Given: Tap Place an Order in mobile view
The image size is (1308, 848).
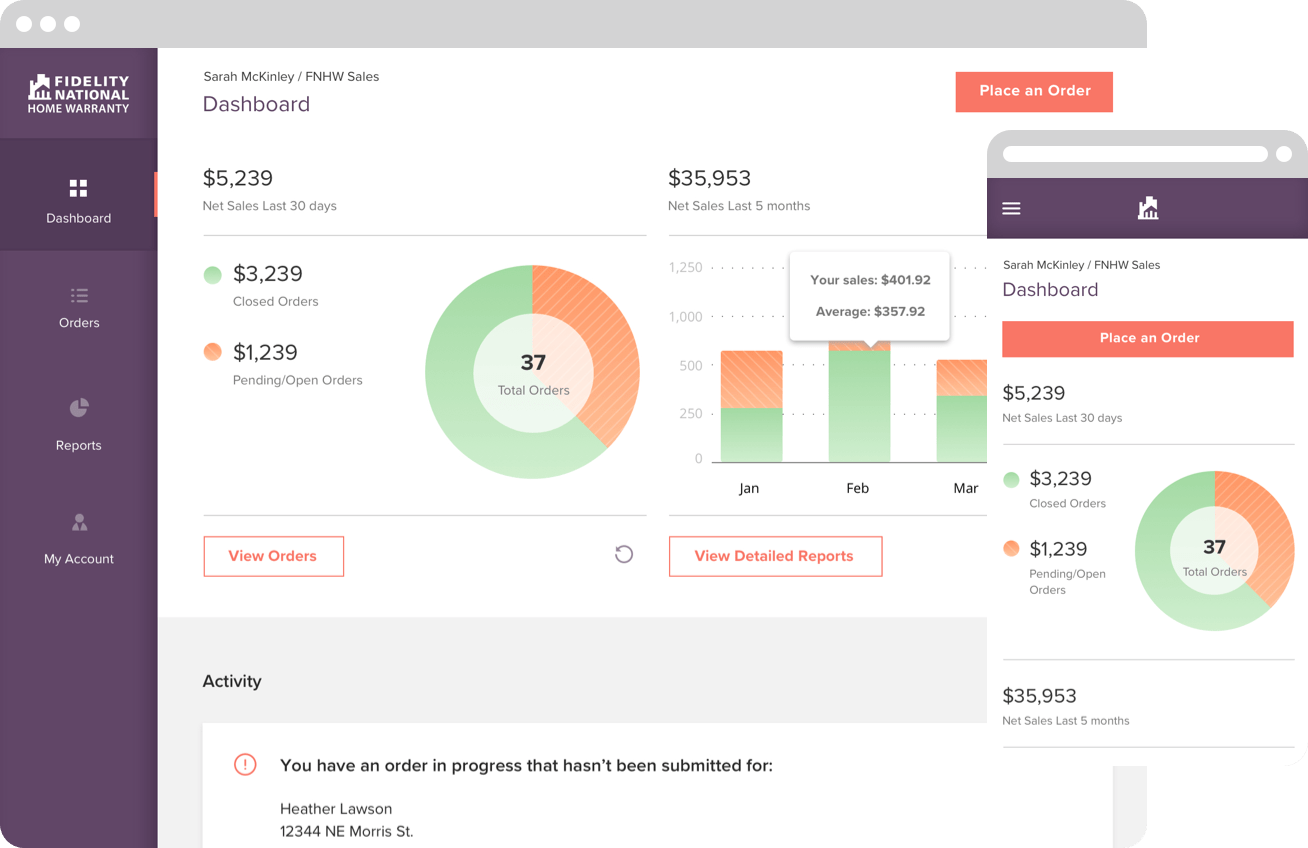Looking at the screenshot, I should click(x=1148, y=338).
